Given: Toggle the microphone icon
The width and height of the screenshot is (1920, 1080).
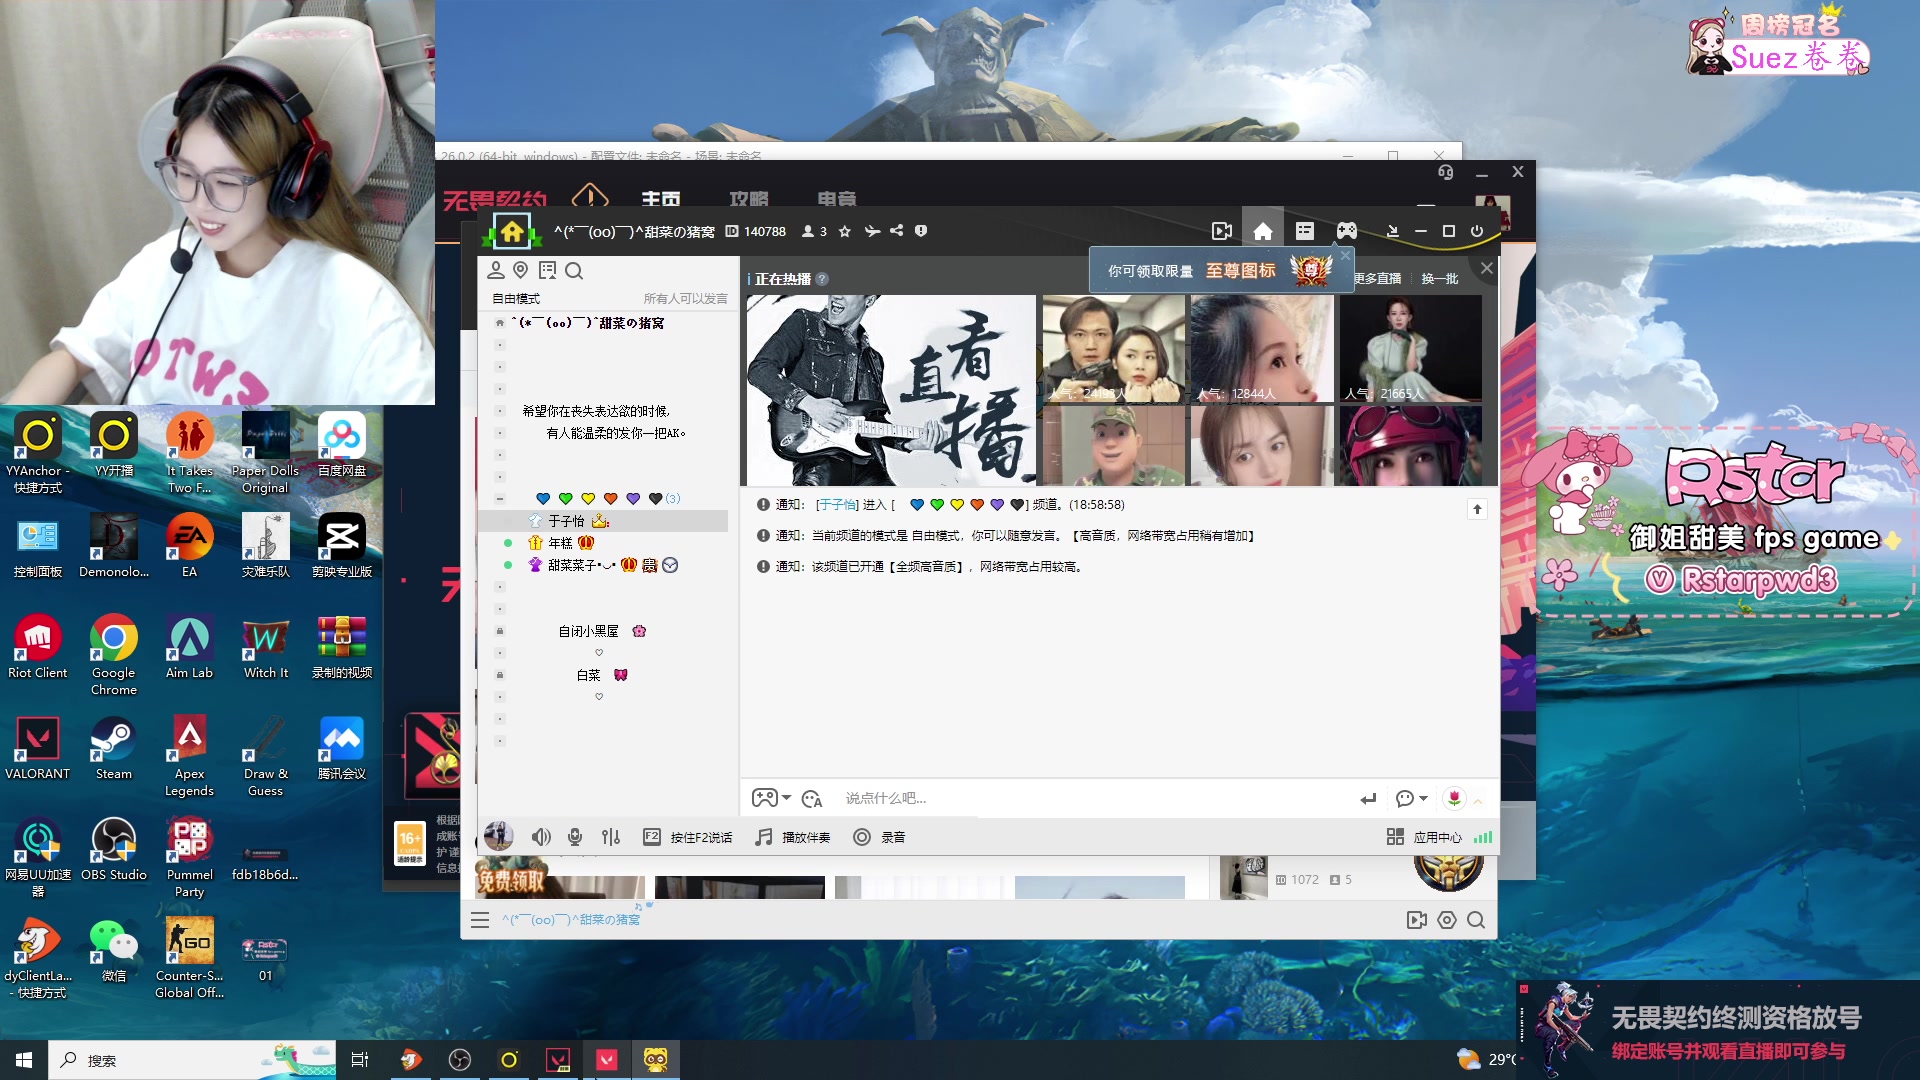Looking at the screenshot, I should coord(575,837).
